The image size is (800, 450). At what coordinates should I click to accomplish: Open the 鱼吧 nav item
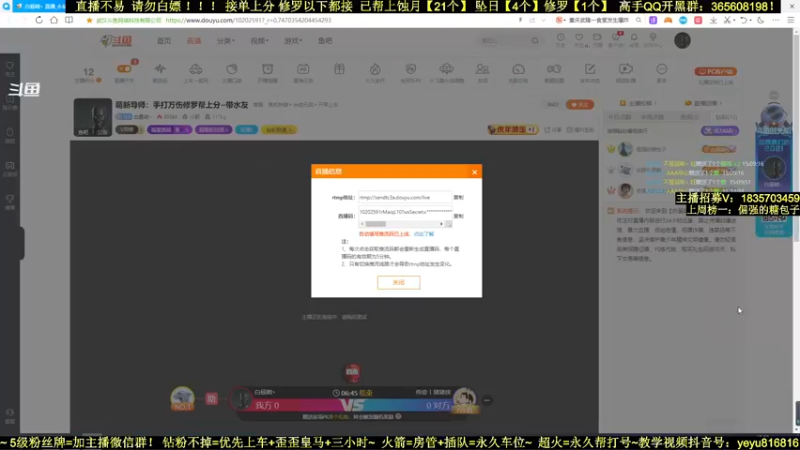point(325,41)
